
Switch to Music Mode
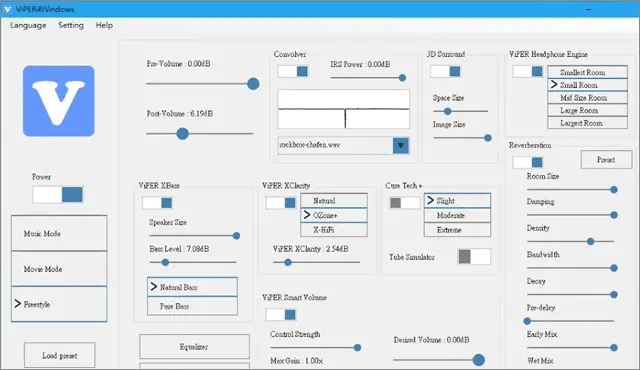point(59,233)
